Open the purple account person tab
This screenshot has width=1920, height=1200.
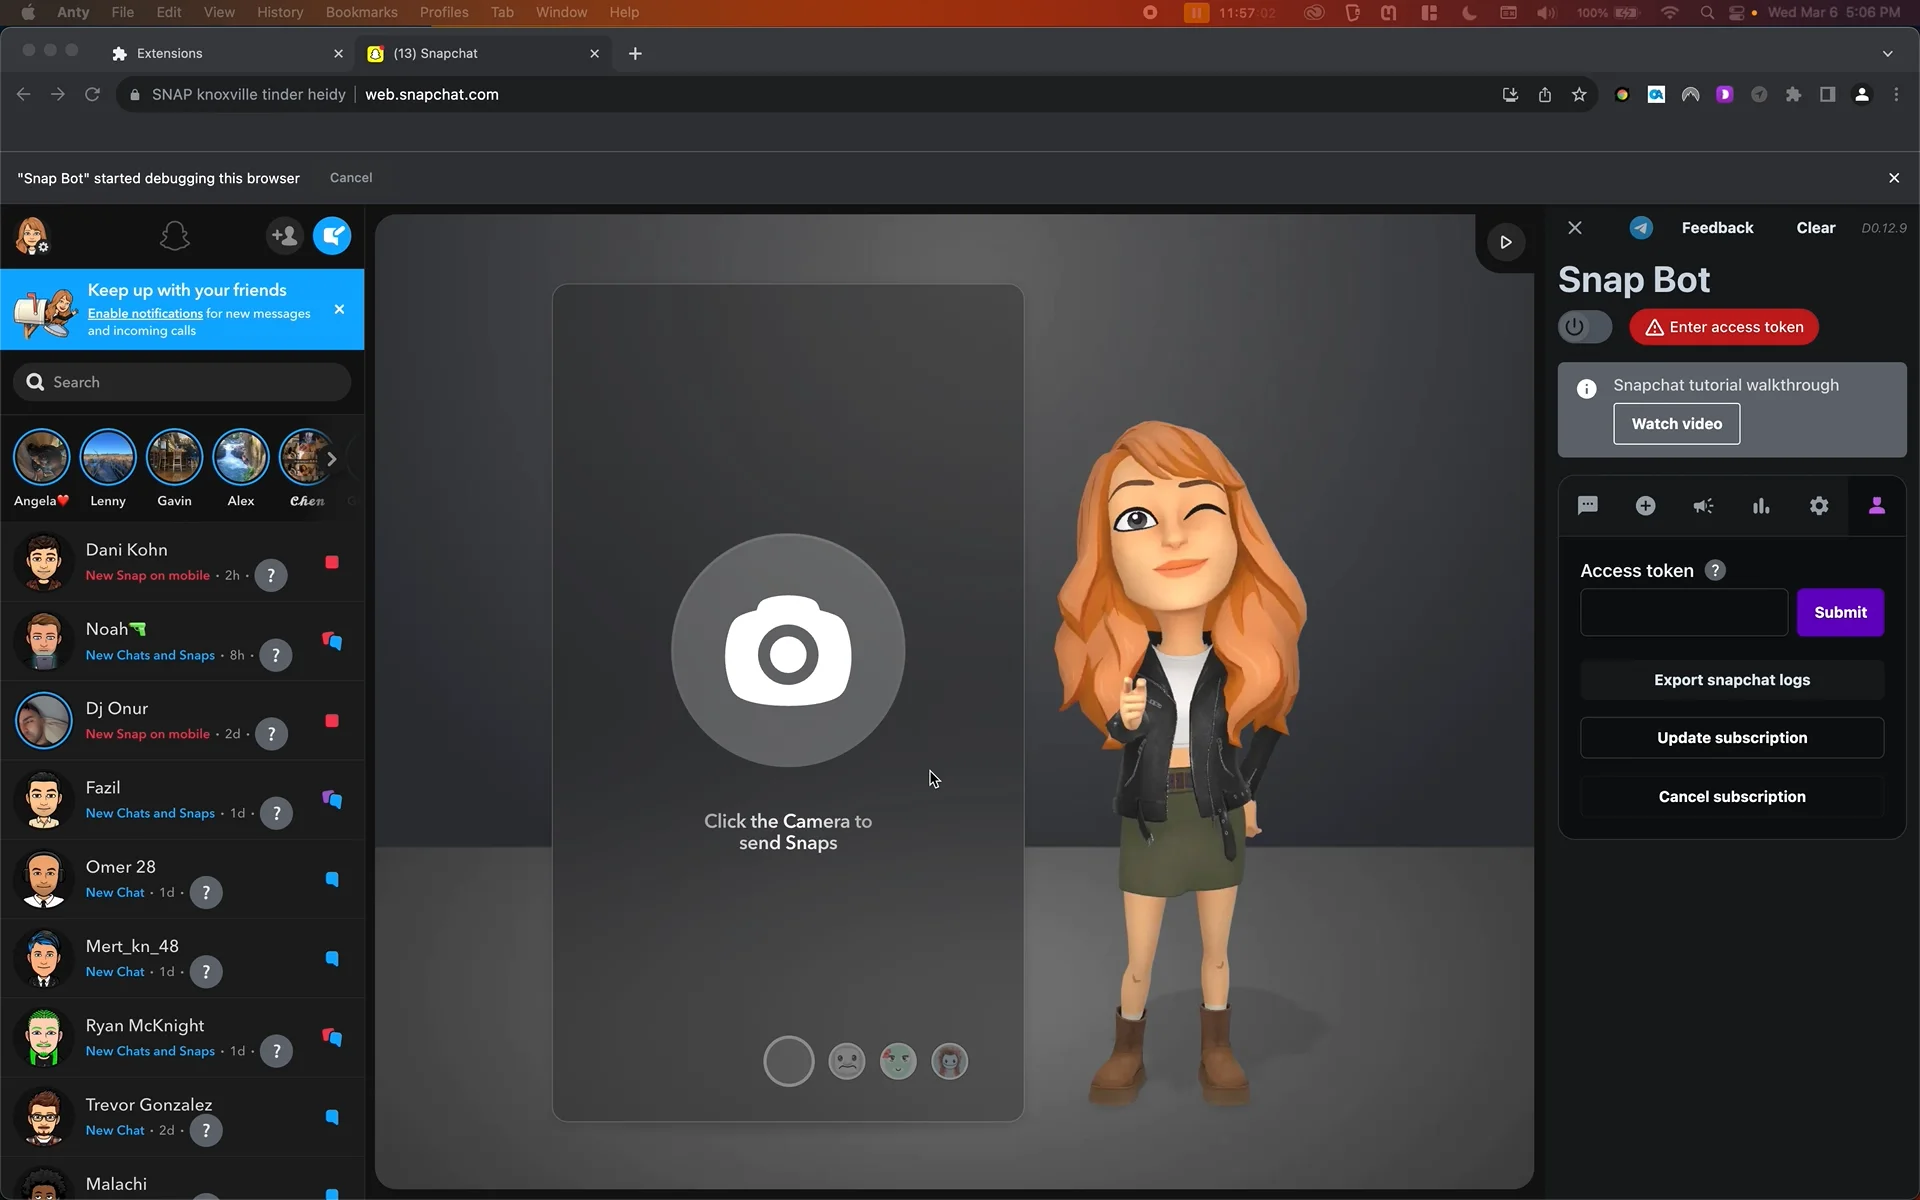tap(1877, 506)
